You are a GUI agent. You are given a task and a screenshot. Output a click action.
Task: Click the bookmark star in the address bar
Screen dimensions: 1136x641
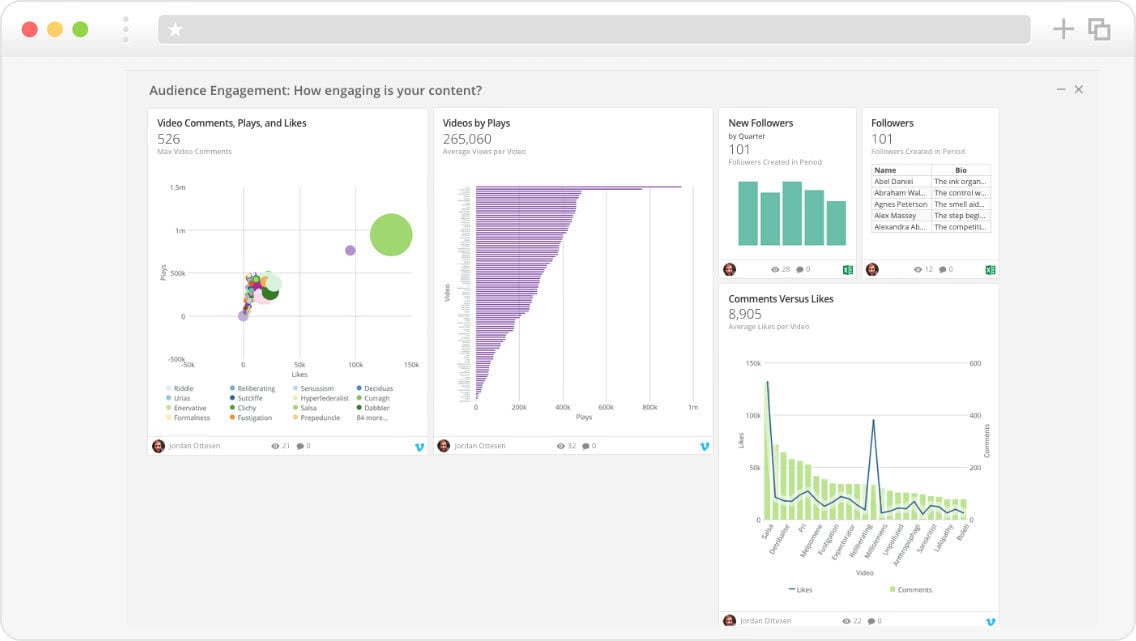pyautogui.click(x=175, y=28)
